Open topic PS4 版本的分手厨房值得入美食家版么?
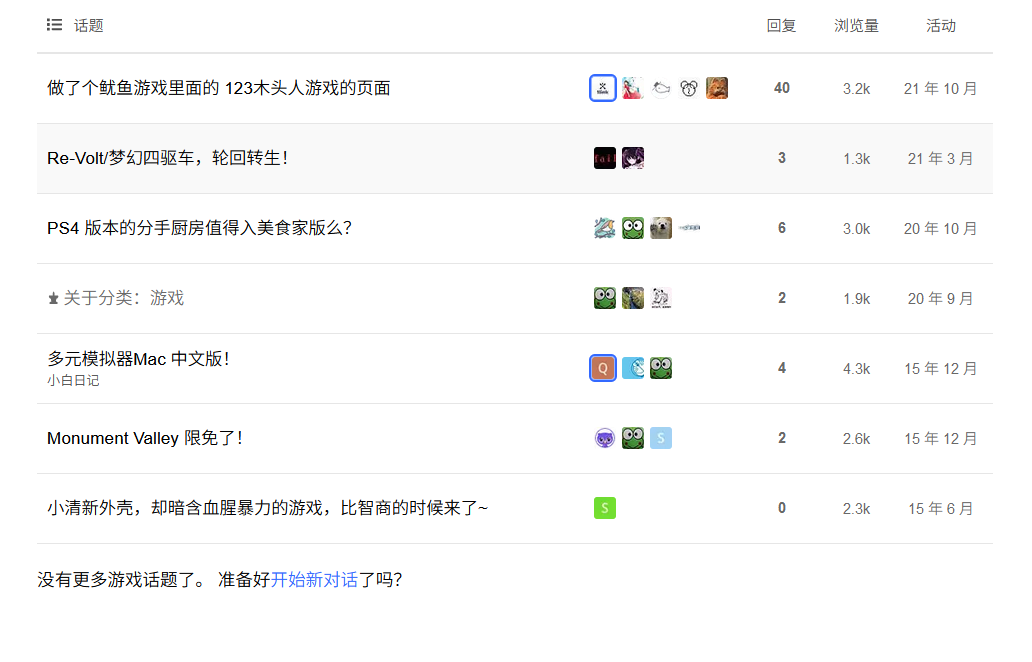Viewport: 1032px width, 662px height. [x=199, y=228]
